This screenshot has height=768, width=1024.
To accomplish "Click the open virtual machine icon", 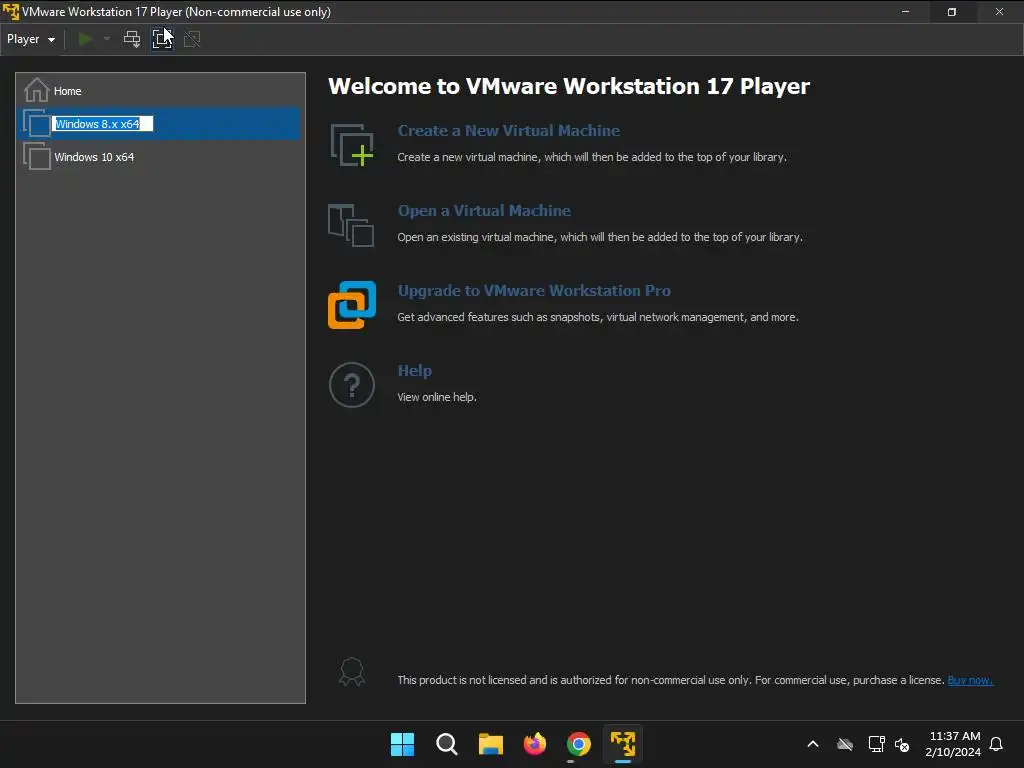I will click(351, 225).
